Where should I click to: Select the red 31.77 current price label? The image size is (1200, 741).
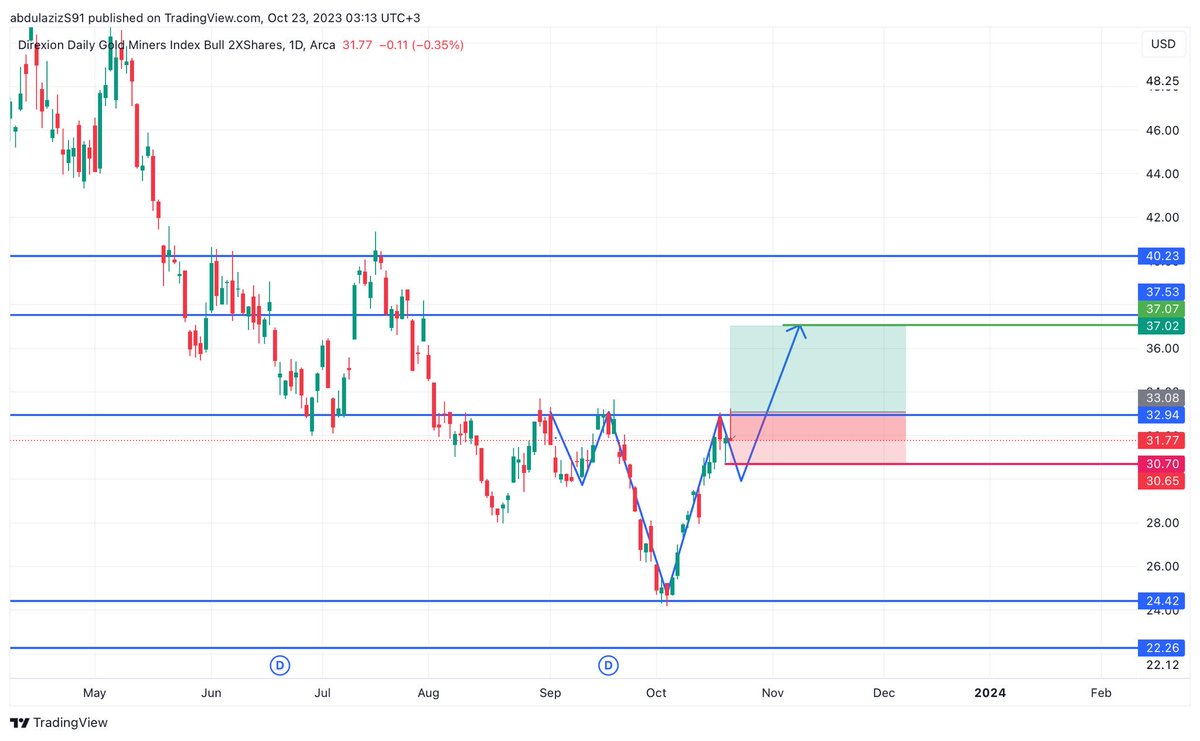(x=1163, y=440)
